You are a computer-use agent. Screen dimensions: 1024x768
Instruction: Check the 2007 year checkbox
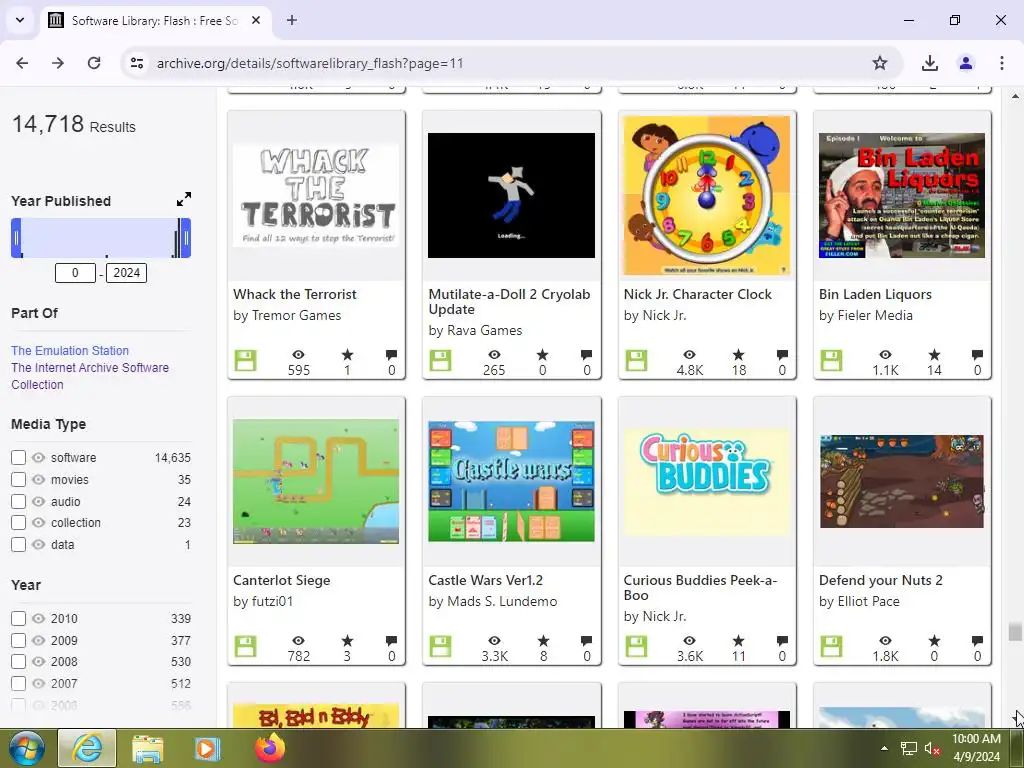coord(18,684)
